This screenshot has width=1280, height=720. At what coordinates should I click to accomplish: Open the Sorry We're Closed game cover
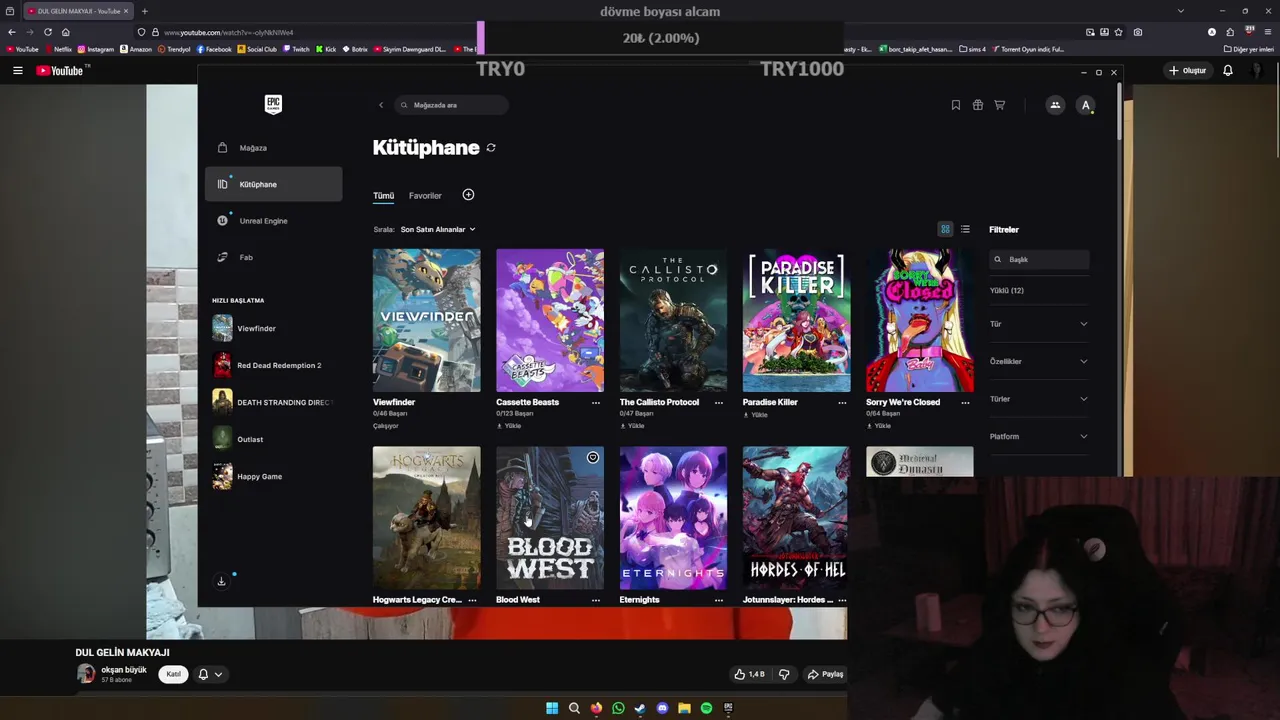click(920, 320)
